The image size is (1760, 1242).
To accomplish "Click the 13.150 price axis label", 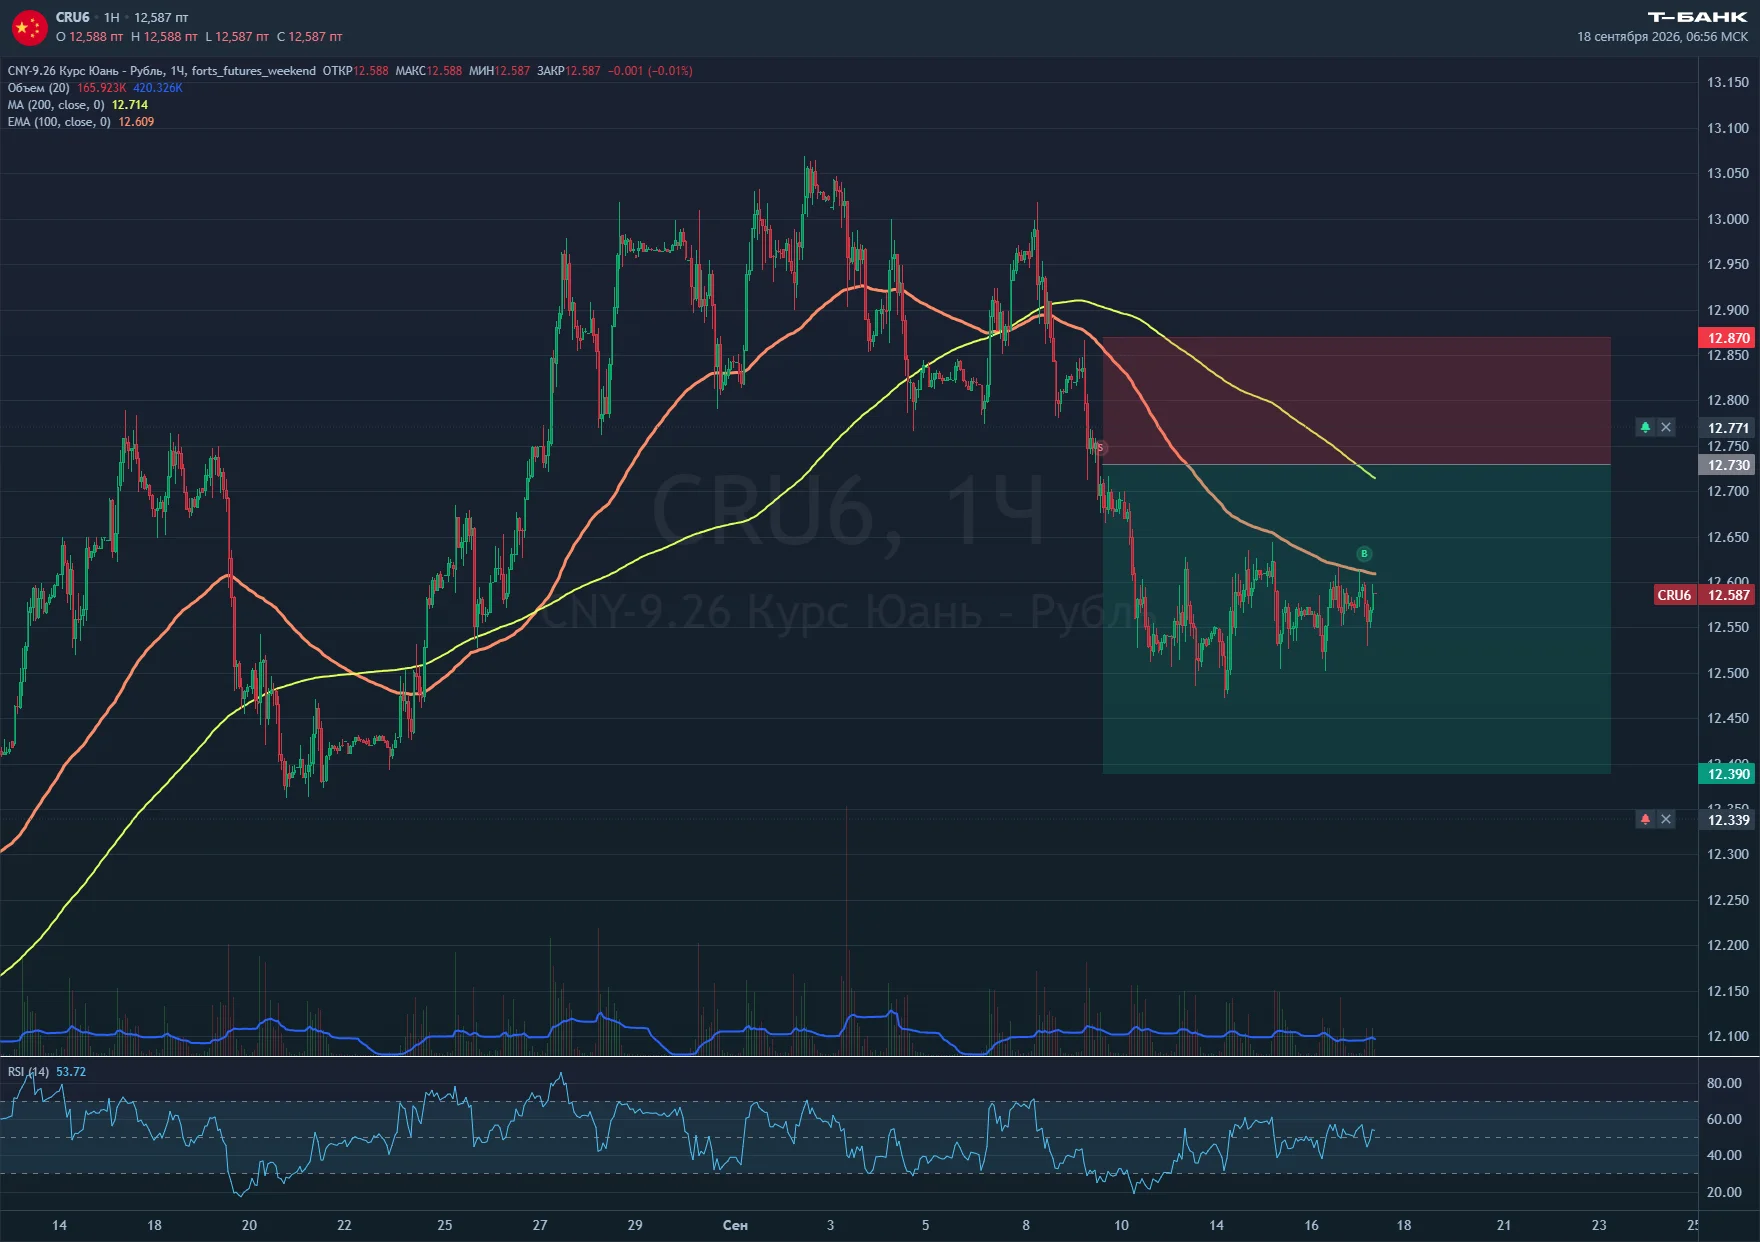I will click(x=1727, y=82).
